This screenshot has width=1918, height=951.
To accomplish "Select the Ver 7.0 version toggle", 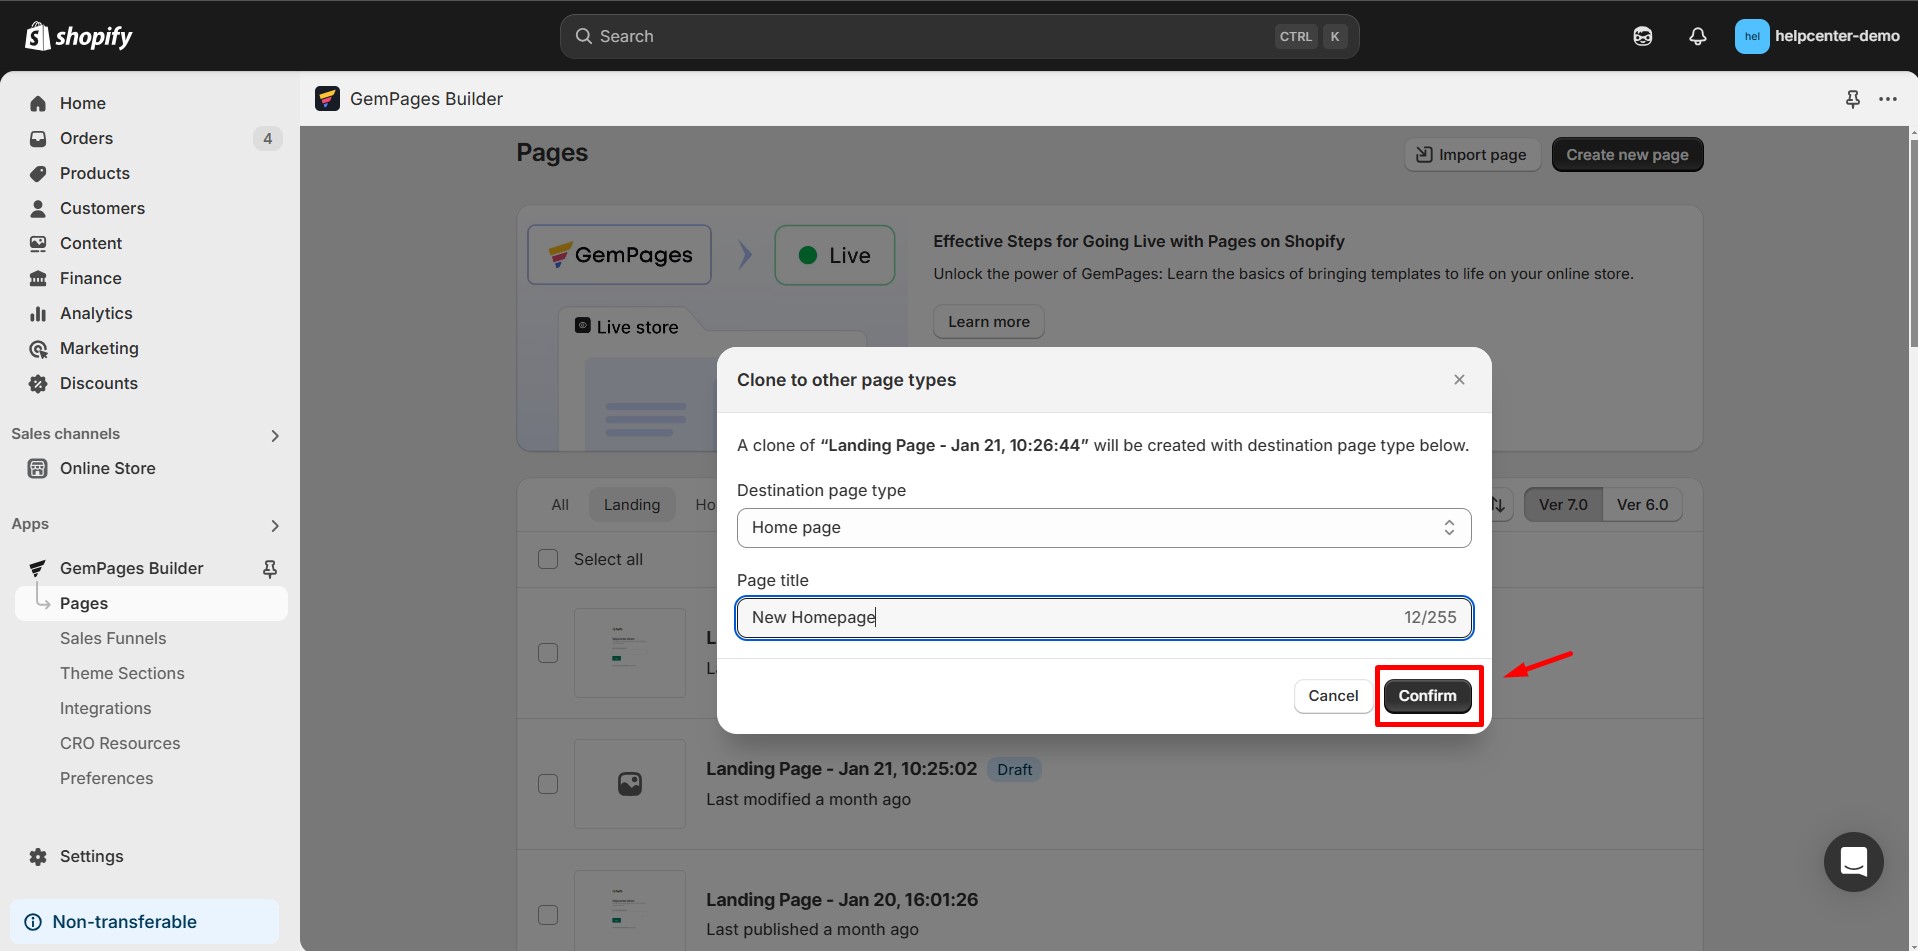I will (x=1563, y=504).
